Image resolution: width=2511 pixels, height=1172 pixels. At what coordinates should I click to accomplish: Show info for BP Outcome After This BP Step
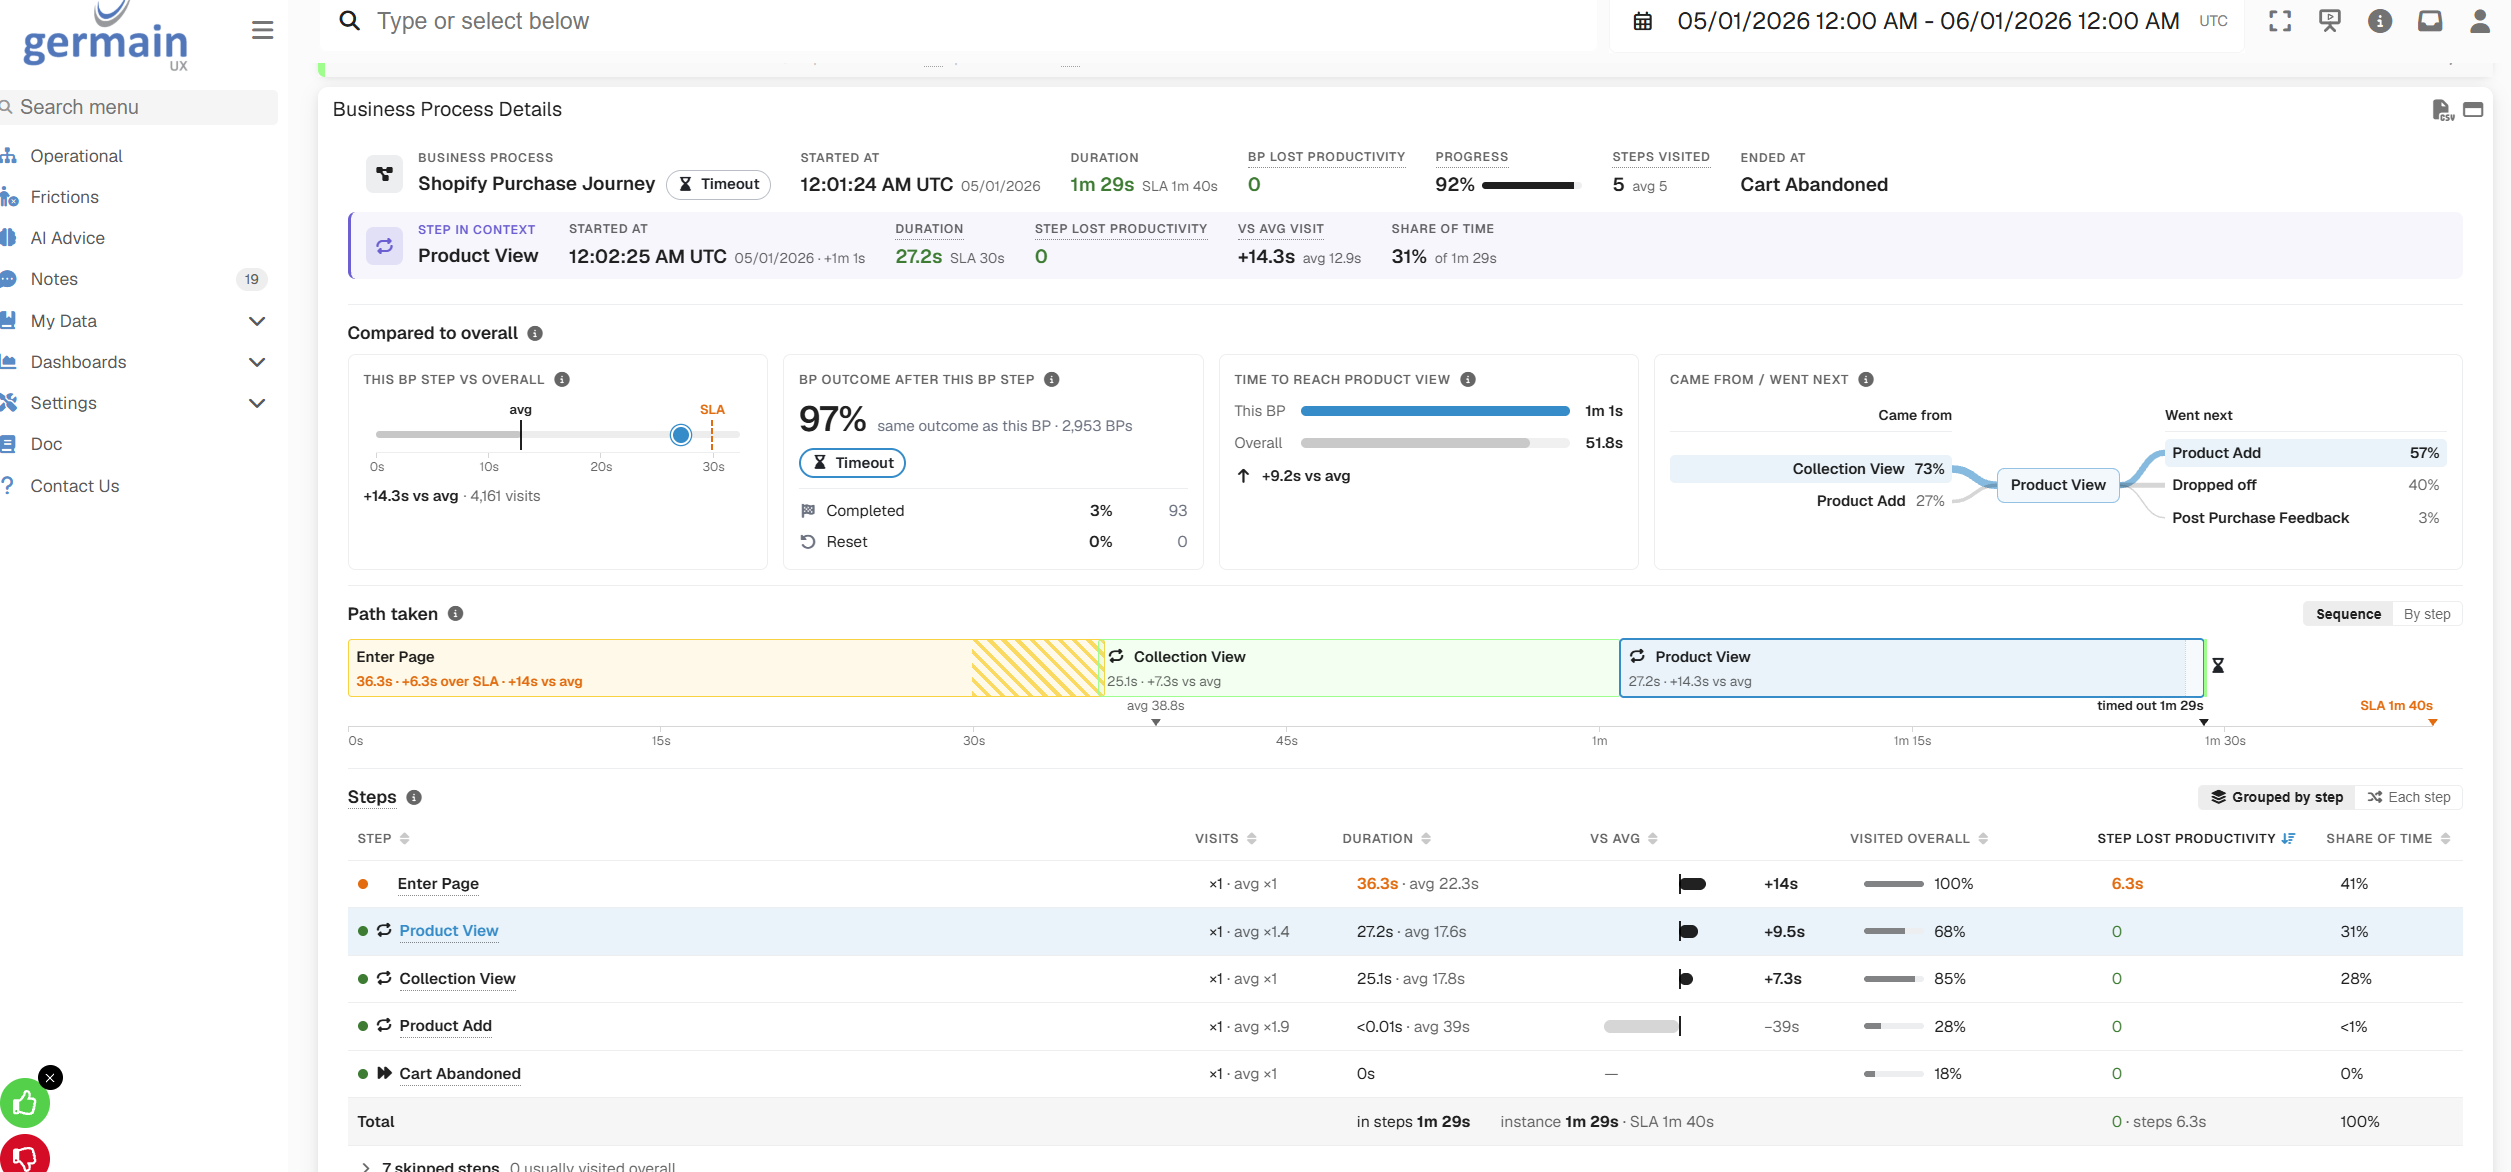click(1051, 379)
